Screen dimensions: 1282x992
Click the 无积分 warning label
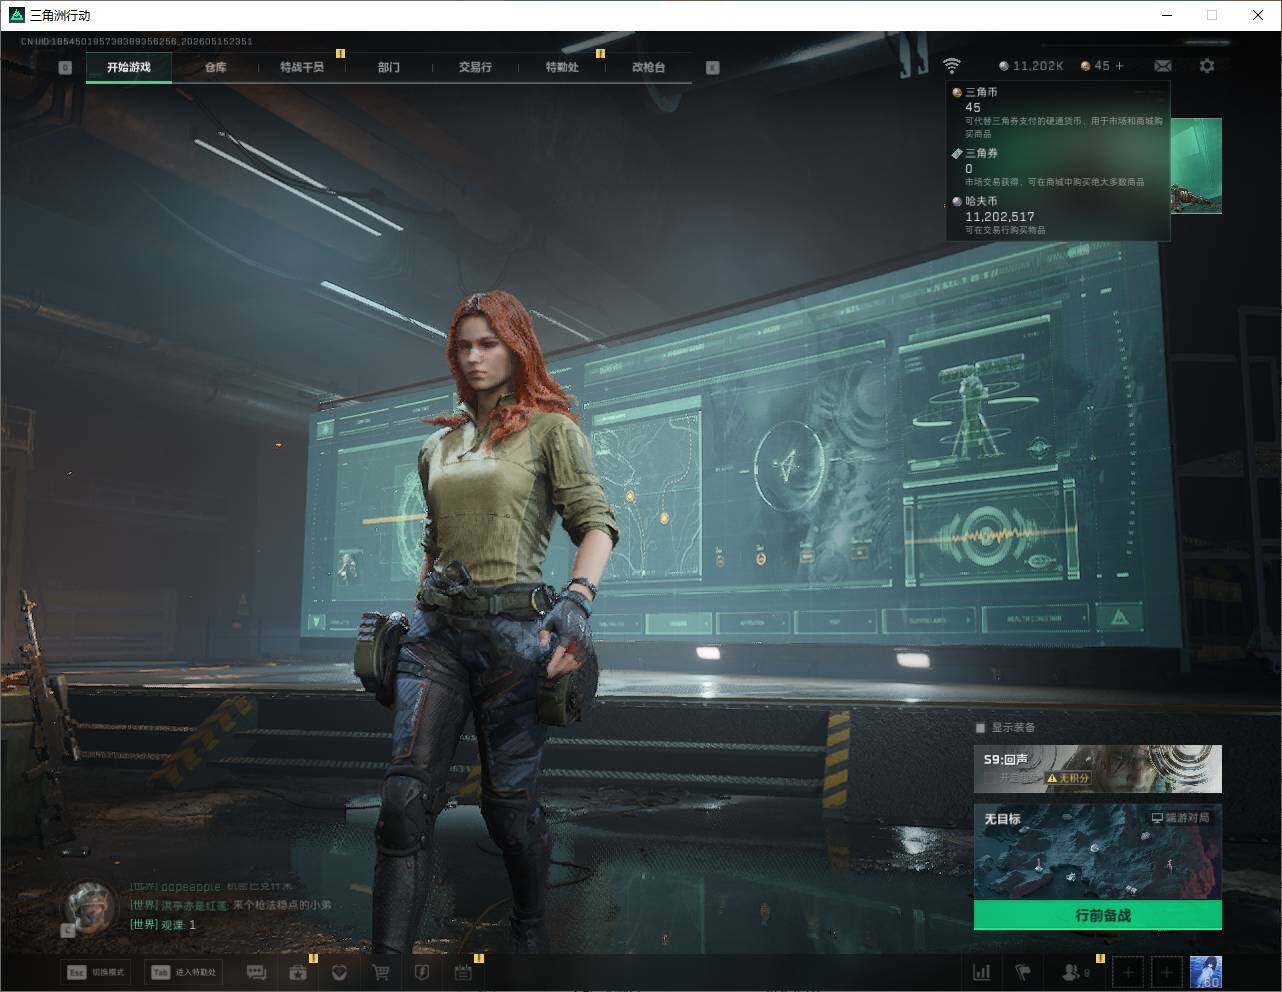(1067, 778)
